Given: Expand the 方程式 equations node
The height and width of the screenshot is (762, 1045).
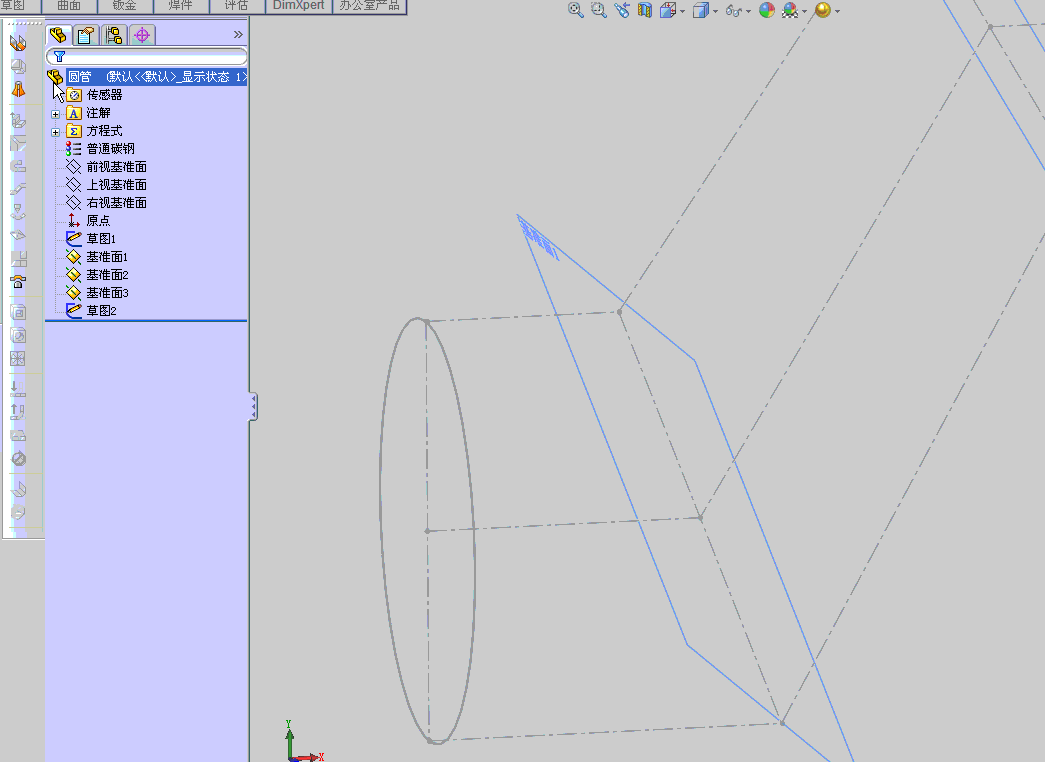Looking at the screenshot, I should (x=57, y=130).
